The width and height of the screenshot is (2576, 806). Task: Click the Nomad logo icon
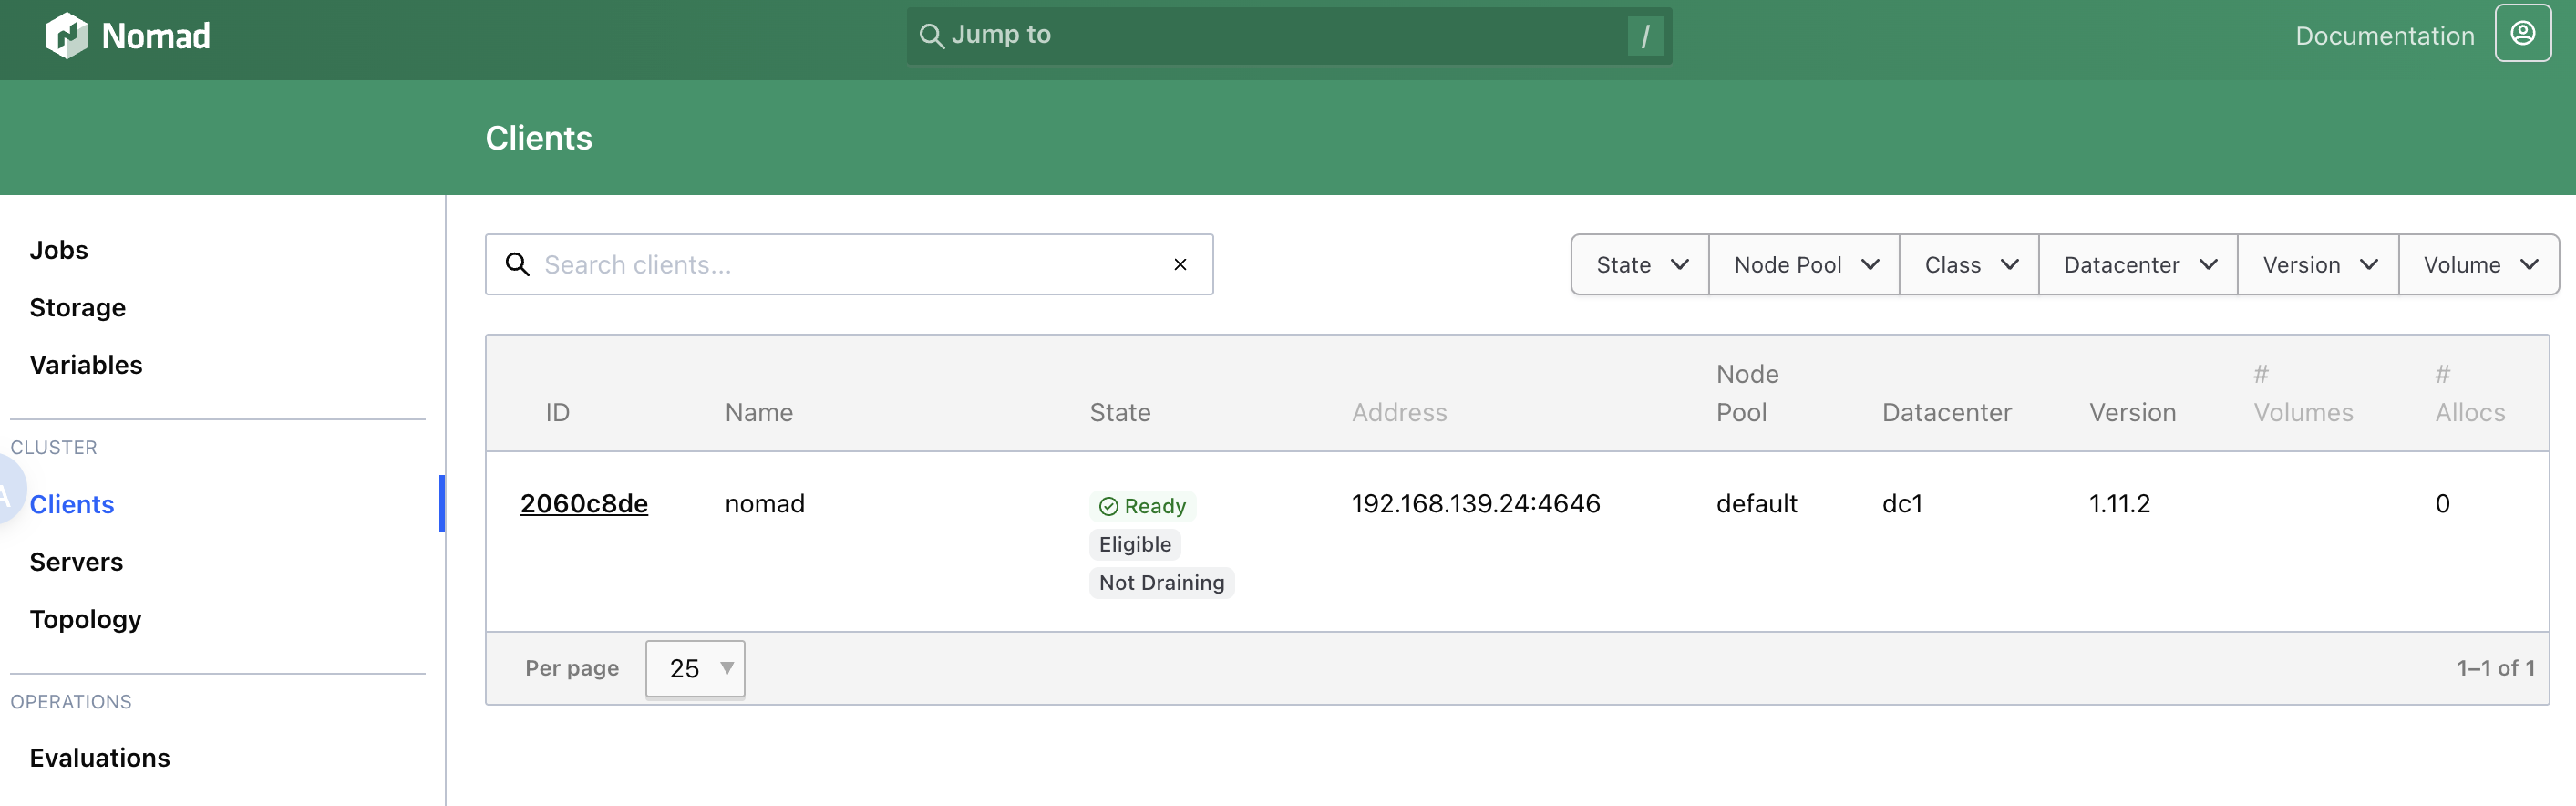[66, 36]
